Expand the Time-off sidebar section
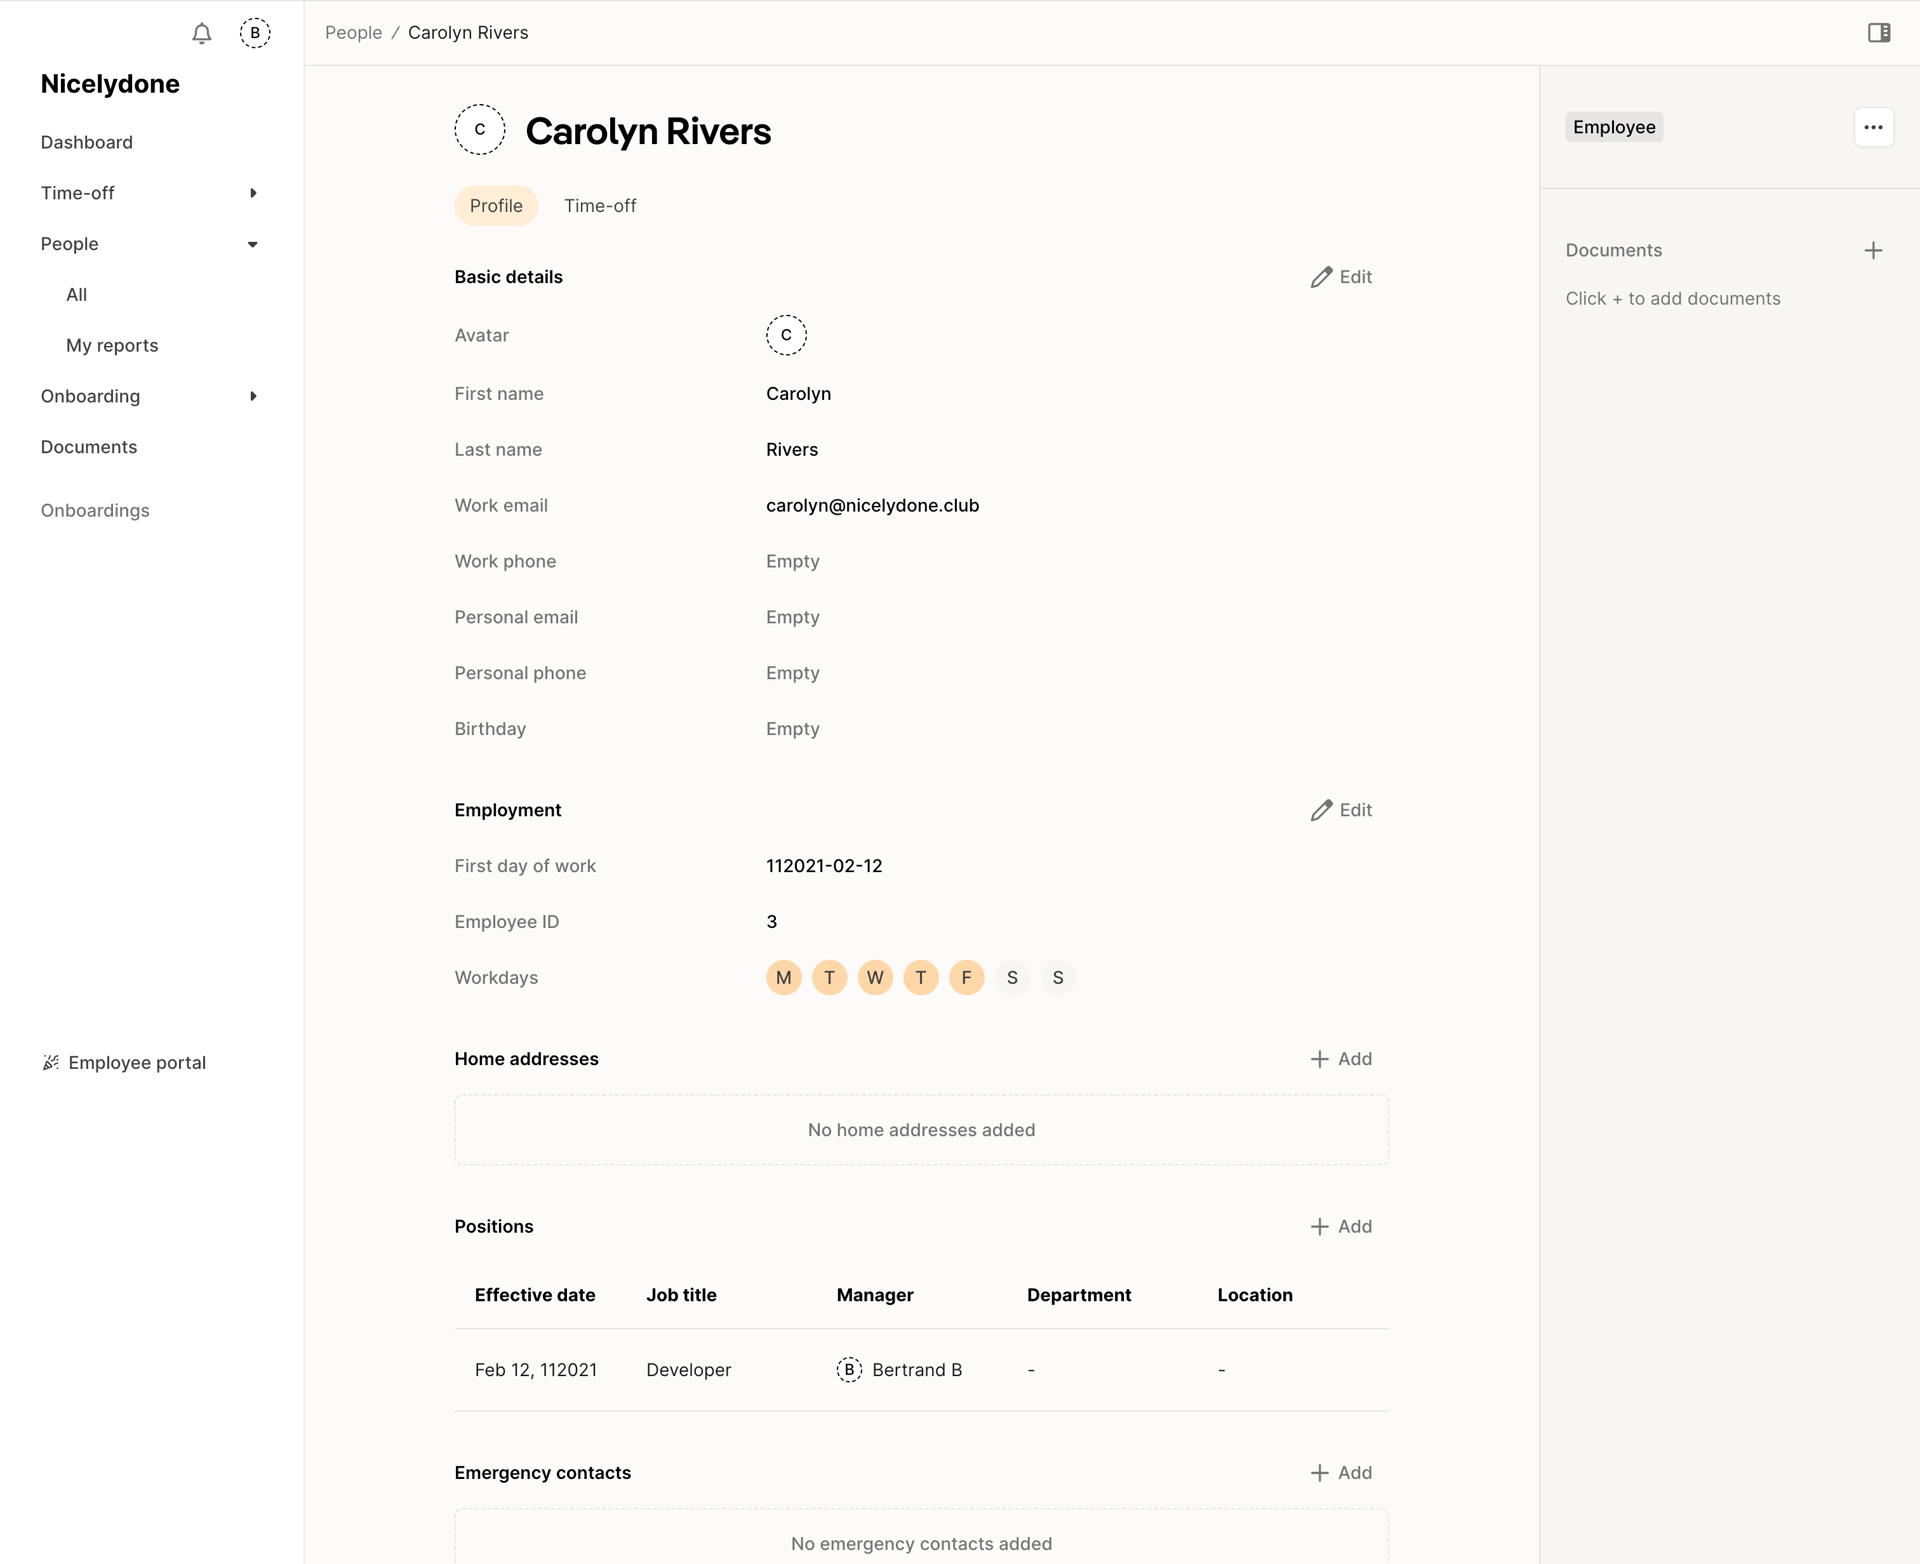 point(252,193)
